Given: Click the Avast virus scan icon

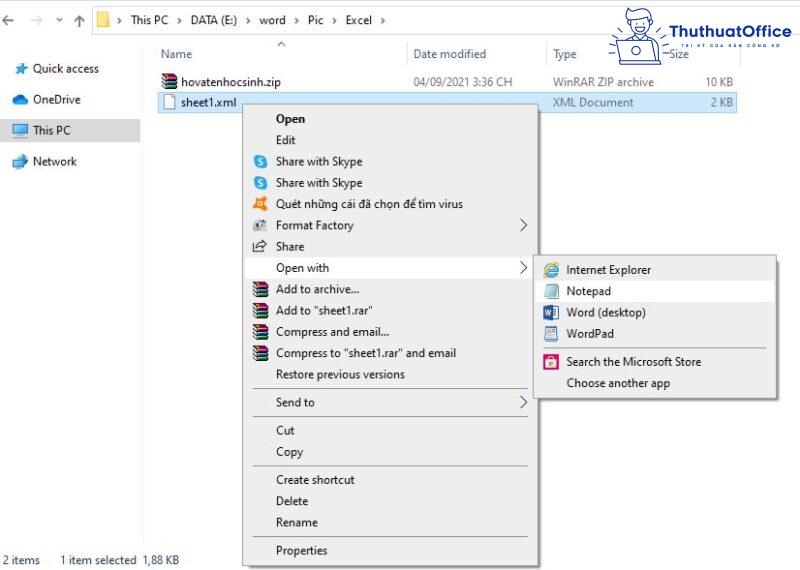Looking at the screenshot, I should [260, 204].
